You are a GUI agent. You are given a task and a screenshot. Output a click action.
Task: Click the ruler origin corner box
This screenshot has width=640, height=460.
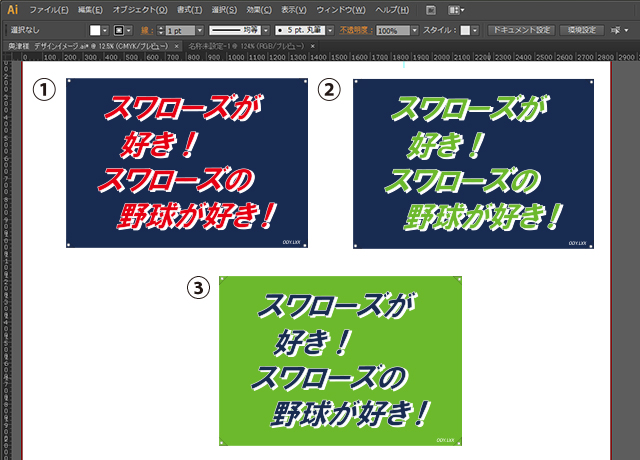click(x=6, y=57)
